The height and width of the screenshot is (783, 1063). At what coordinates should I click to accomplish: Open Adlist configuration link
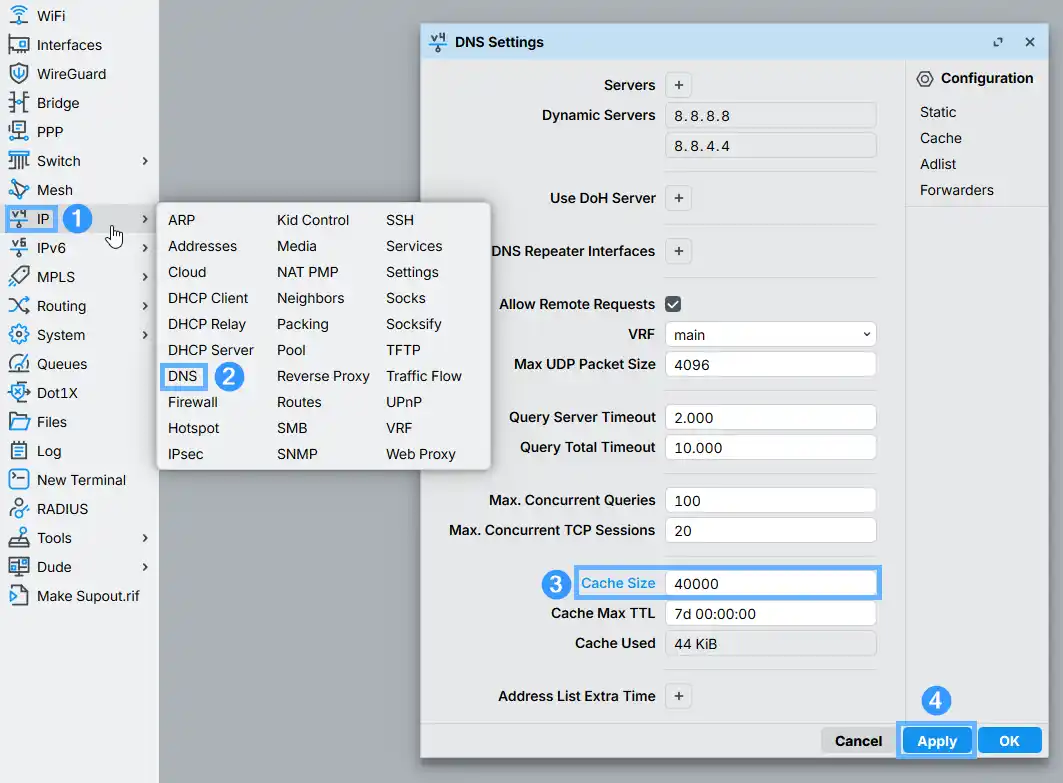938,164
